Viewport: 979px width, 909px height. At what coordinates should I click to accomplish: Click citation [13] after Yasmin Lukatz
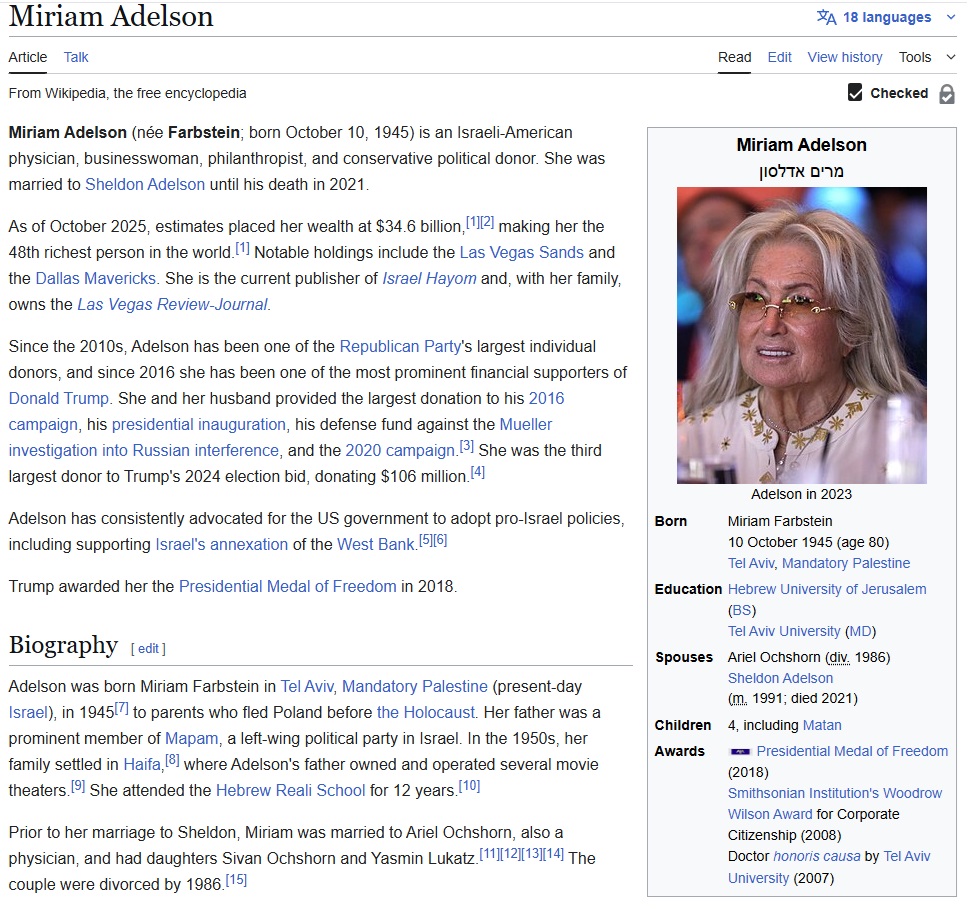tap(532, 854)
